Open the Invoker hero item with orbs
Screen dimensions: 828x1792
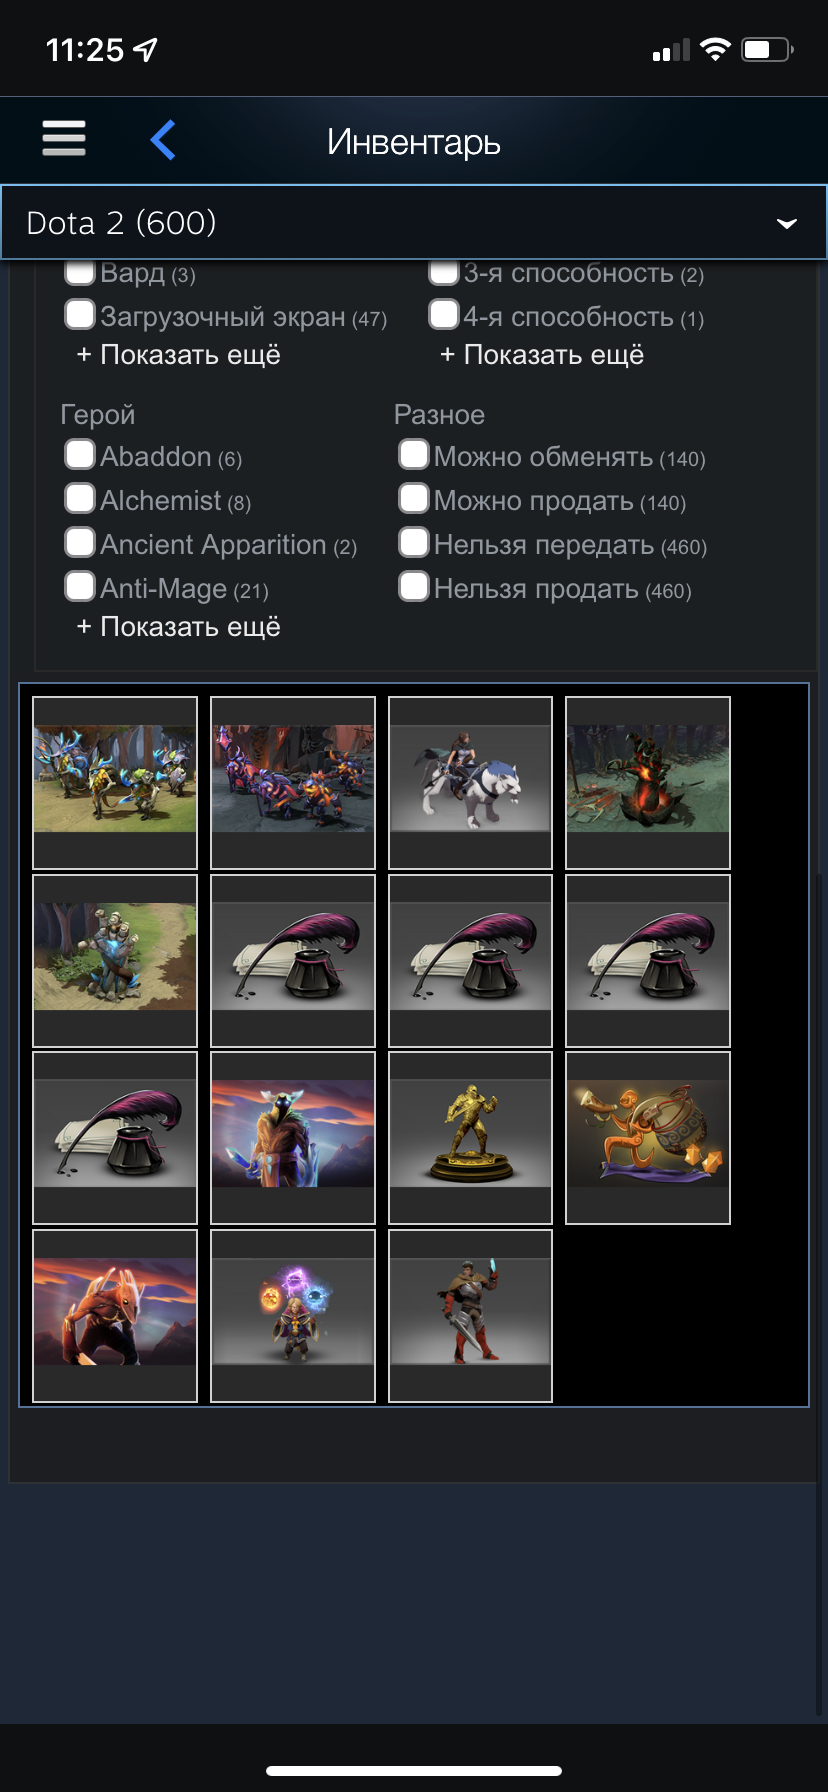click(293, 1315)
